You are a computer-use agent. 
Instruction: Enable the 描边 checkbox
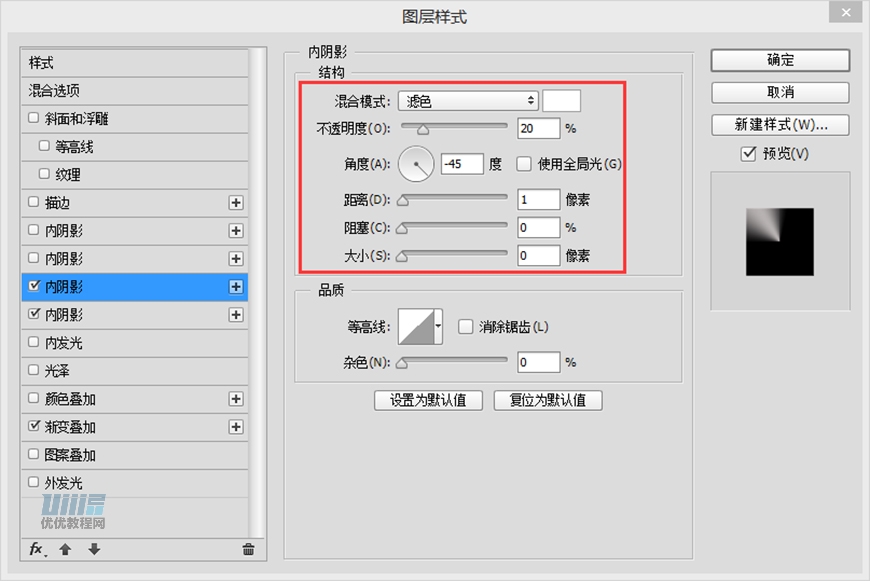(33, 202)
